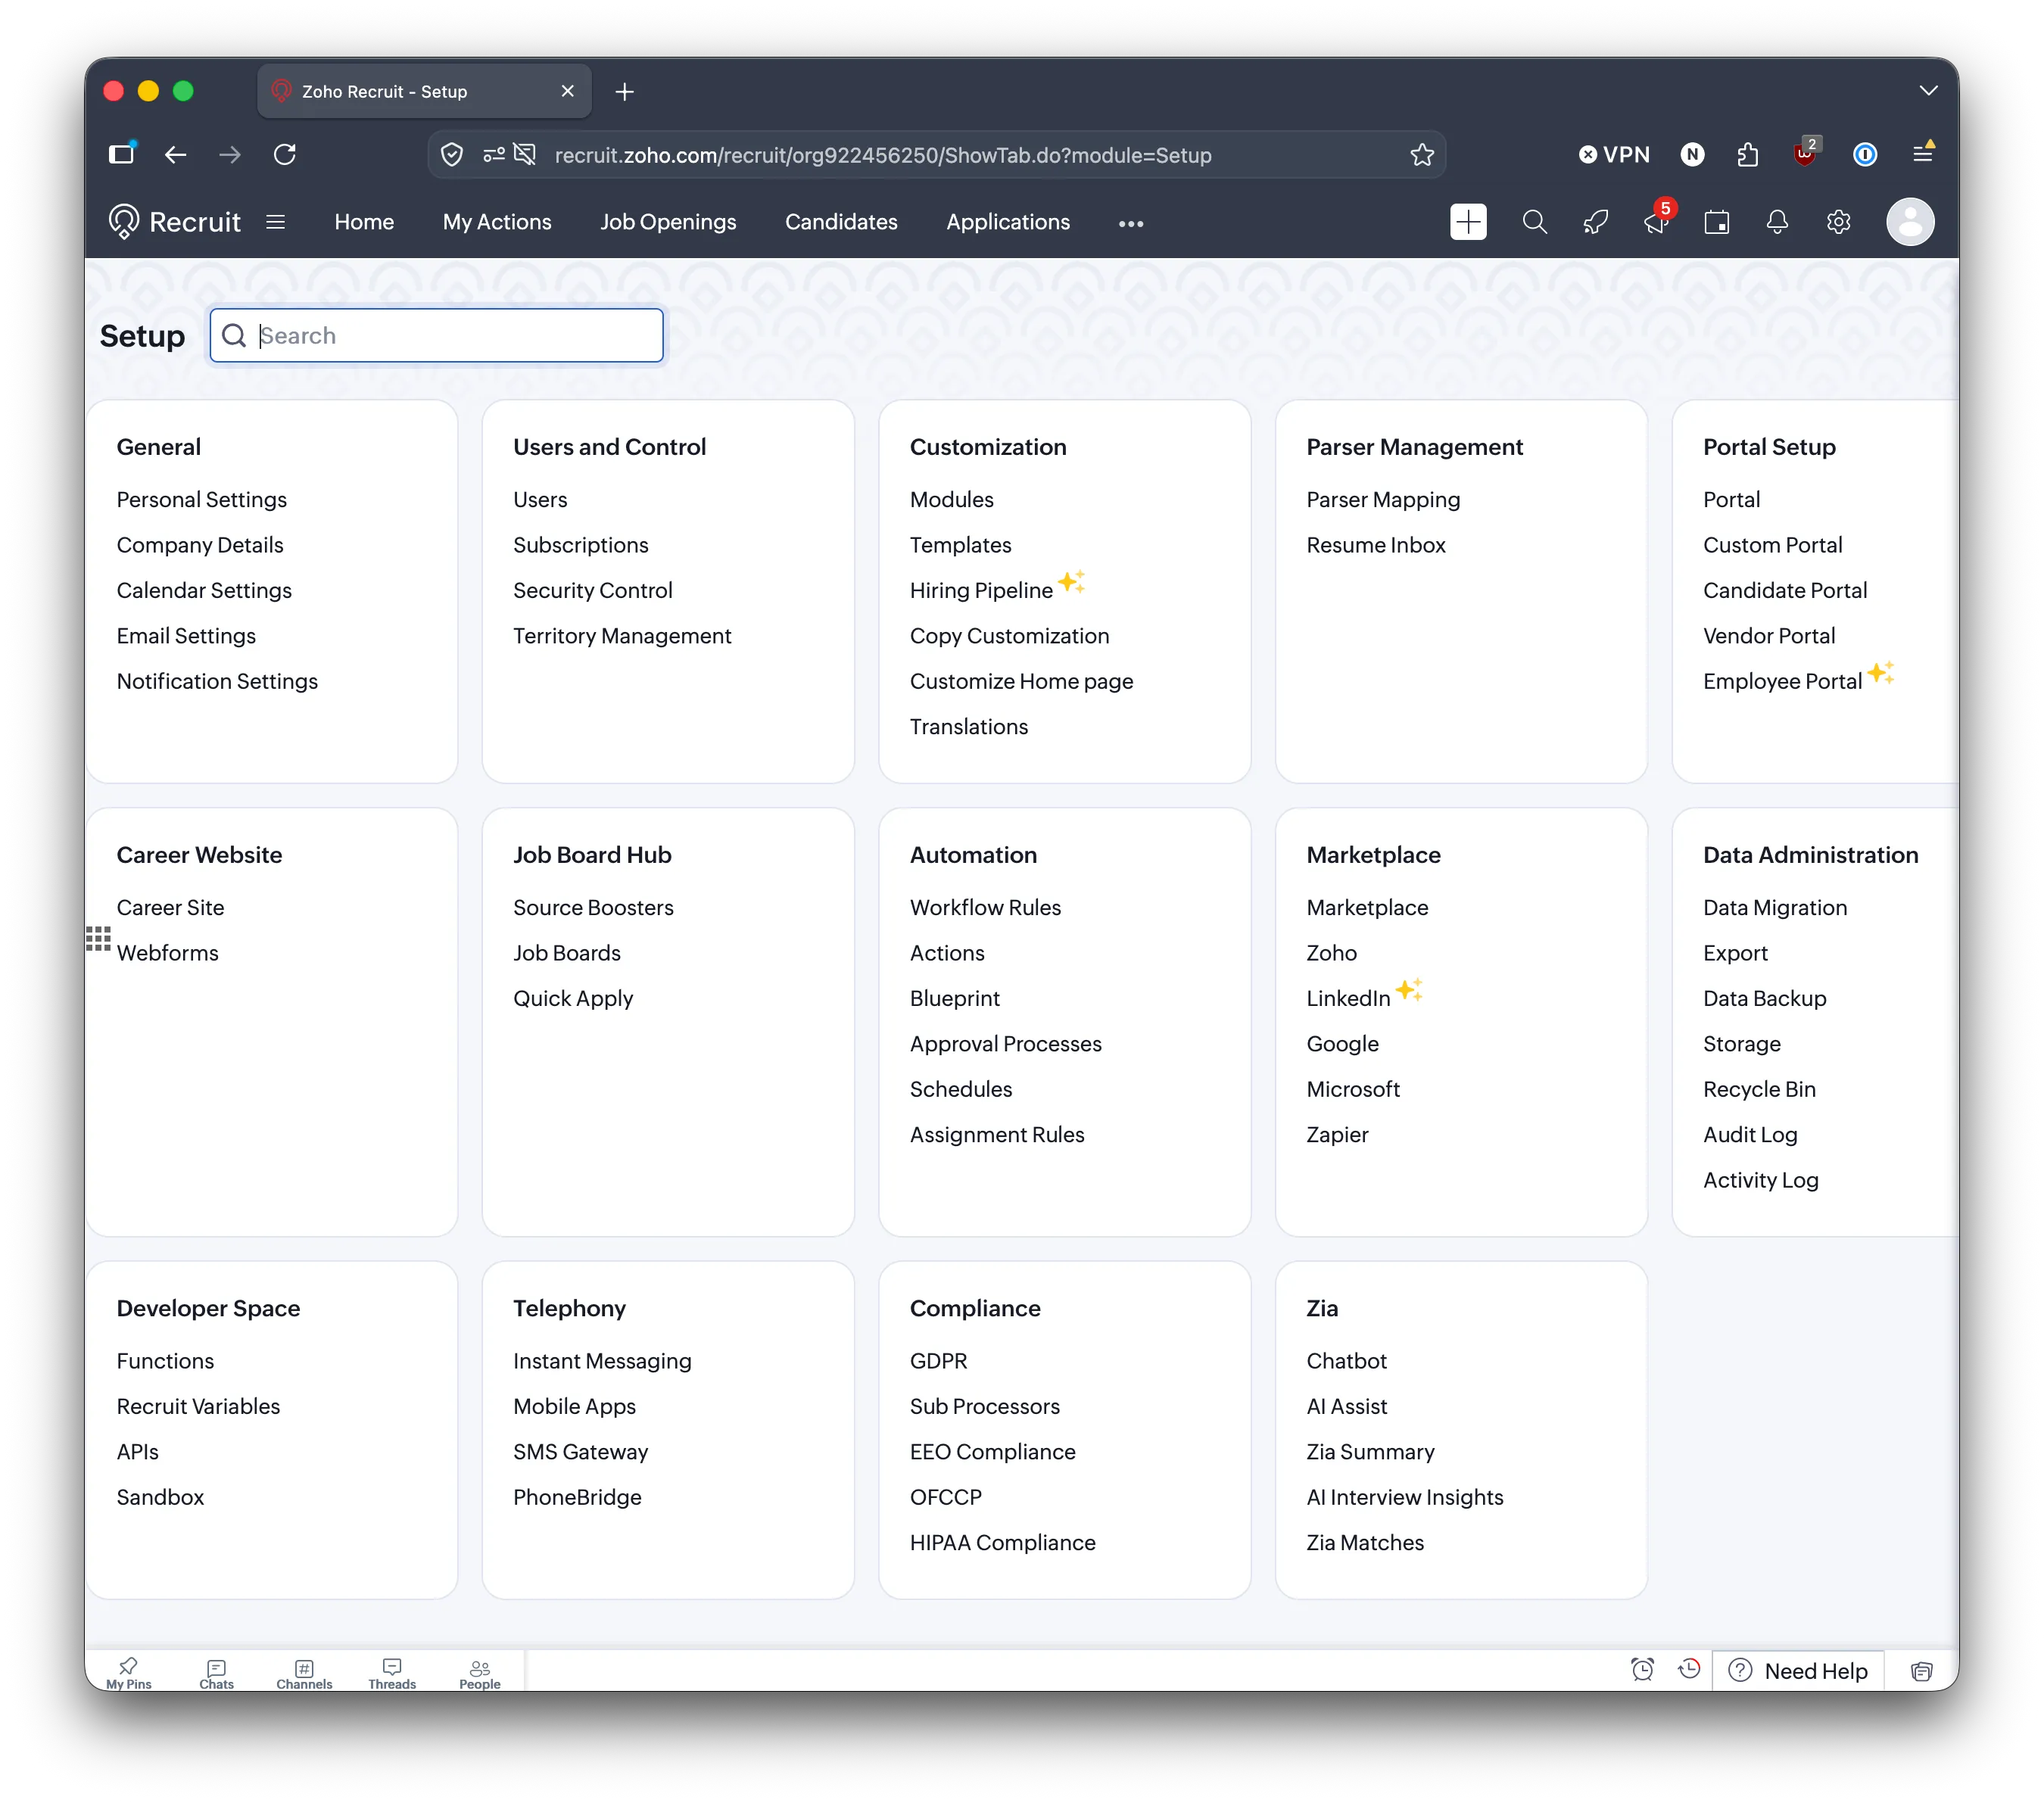Open the Candidates tab
The width and height of the screenshot is (2044, 1803).
(840, 222)
